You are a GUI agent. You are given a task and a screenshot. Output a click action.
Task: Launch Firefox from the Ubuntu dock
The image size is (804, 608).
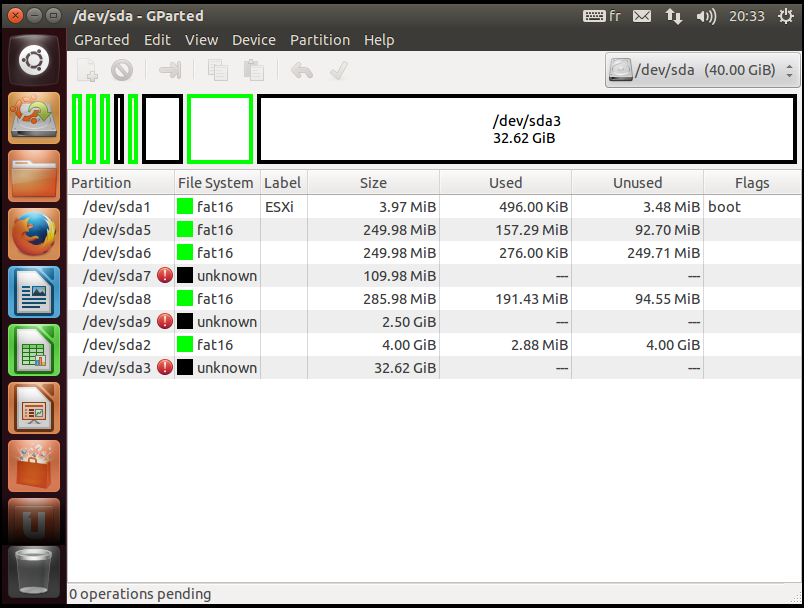35,236
